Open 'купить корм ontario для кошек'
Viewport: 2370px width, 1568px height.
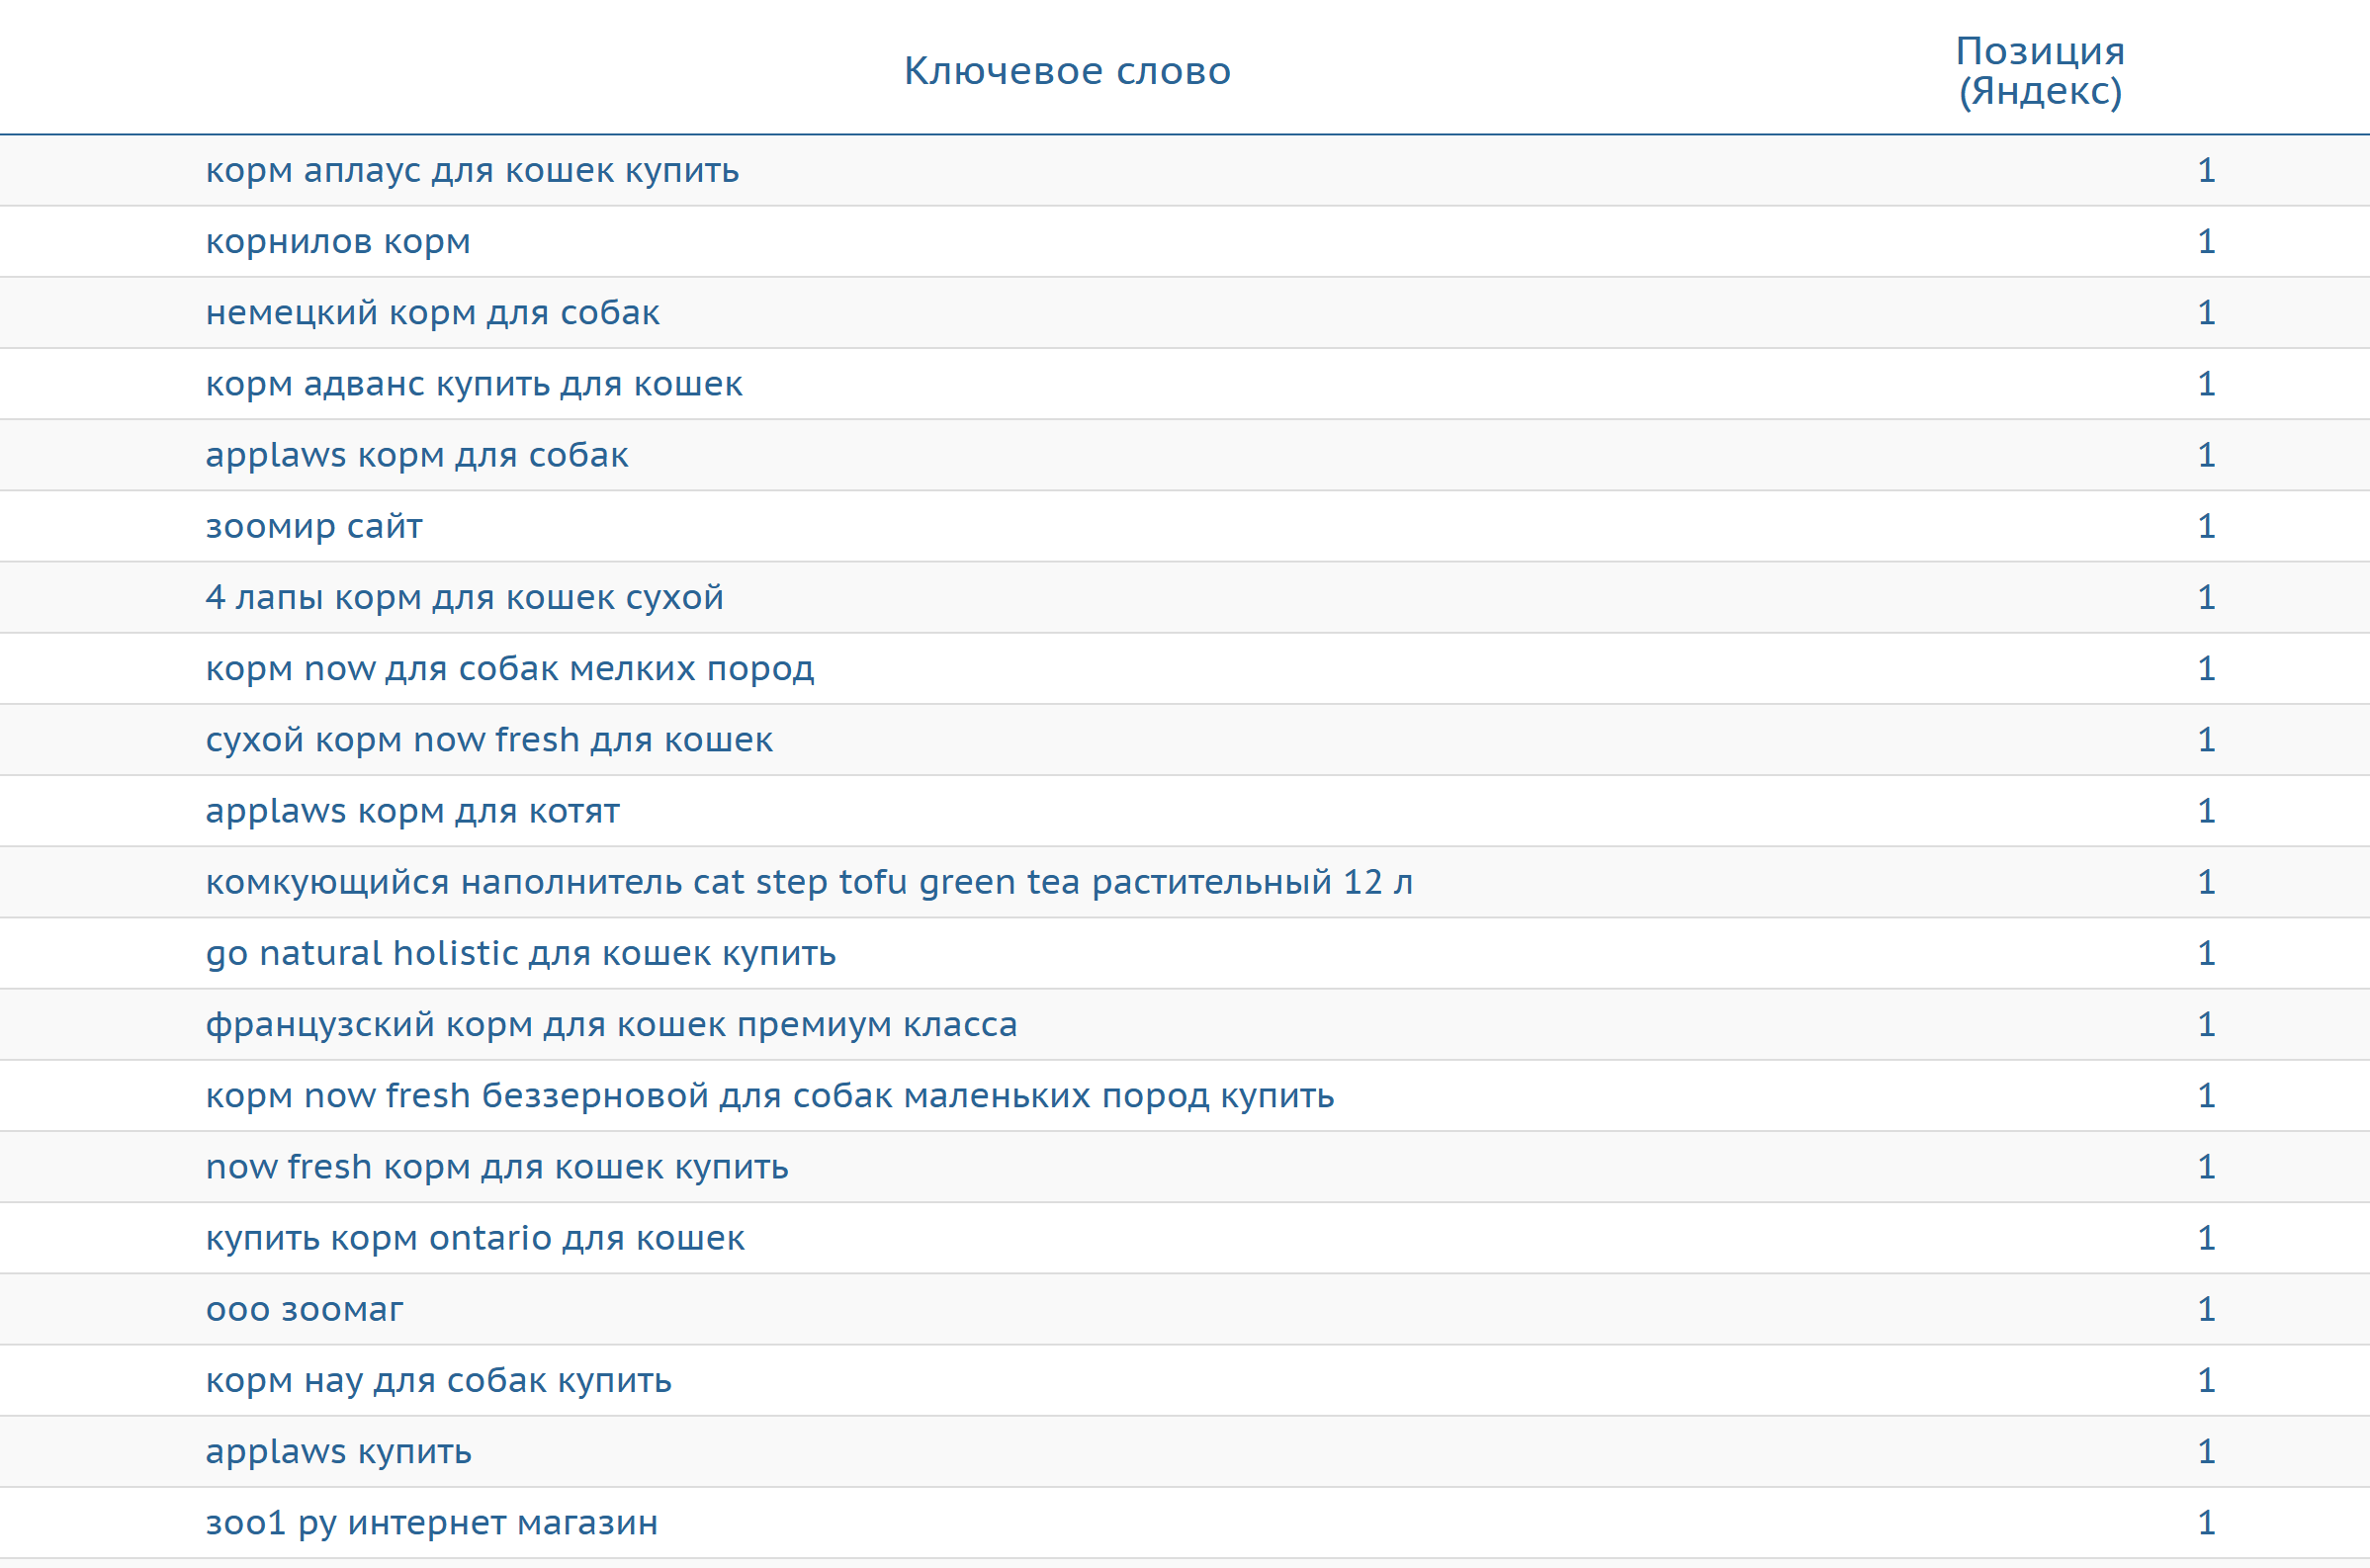point(475,1238)
